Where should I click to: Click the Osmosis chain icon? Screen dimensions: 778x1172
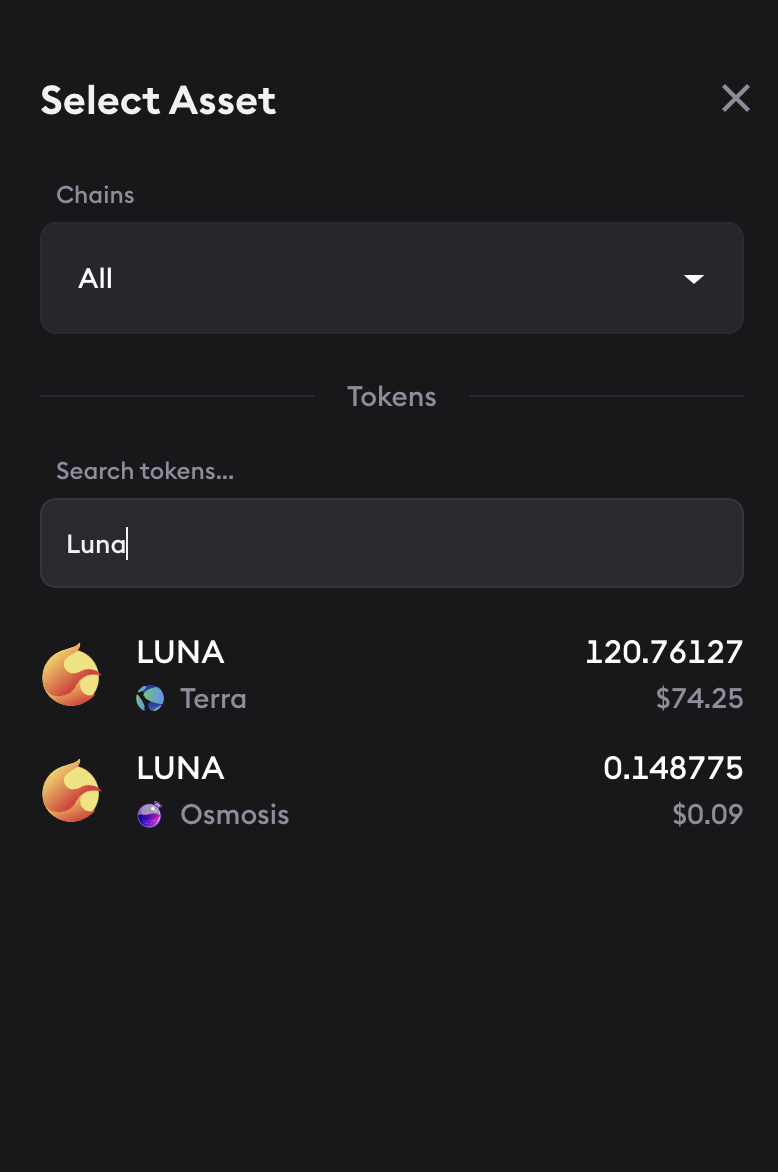(x=150, y=815)
